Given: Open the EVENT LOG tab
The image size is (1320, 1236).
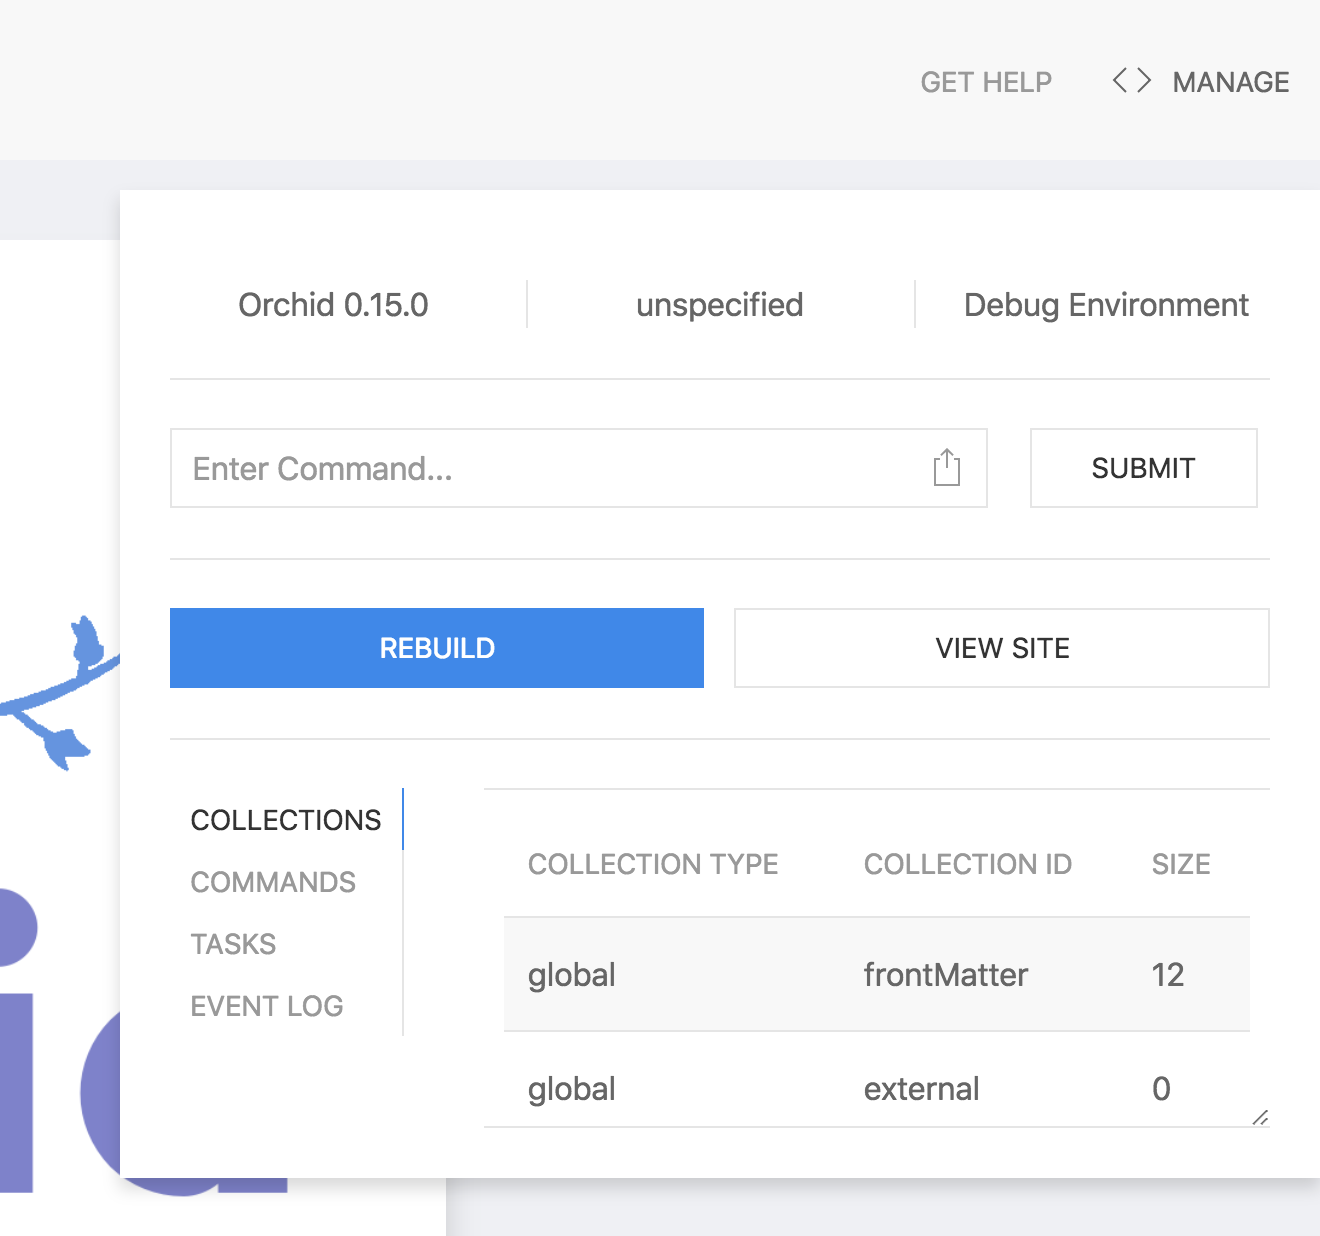Looking at the screenshot, I should [x=267, y=1006].
